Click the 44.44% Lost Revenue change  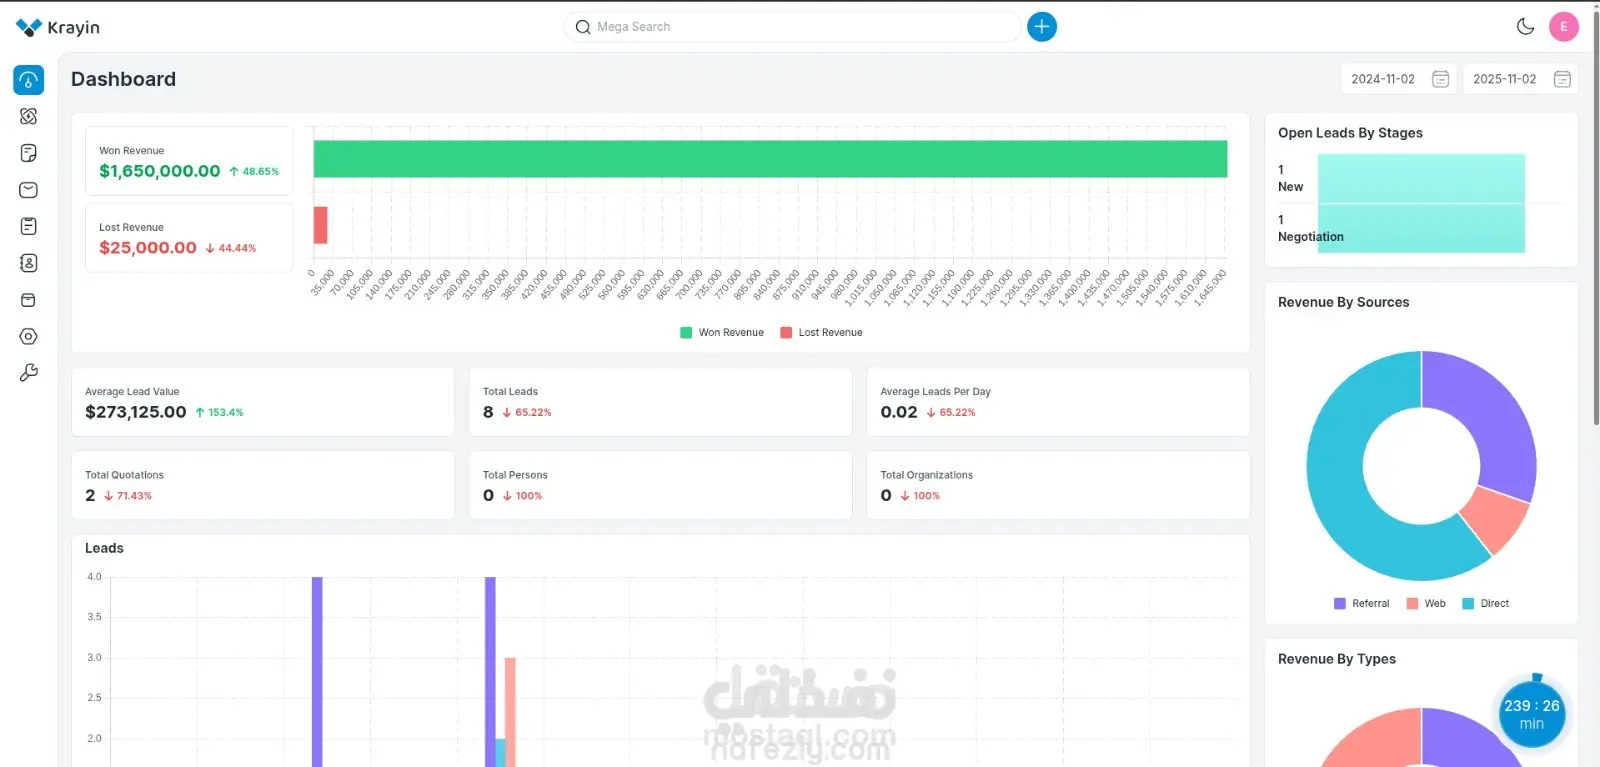231,248
